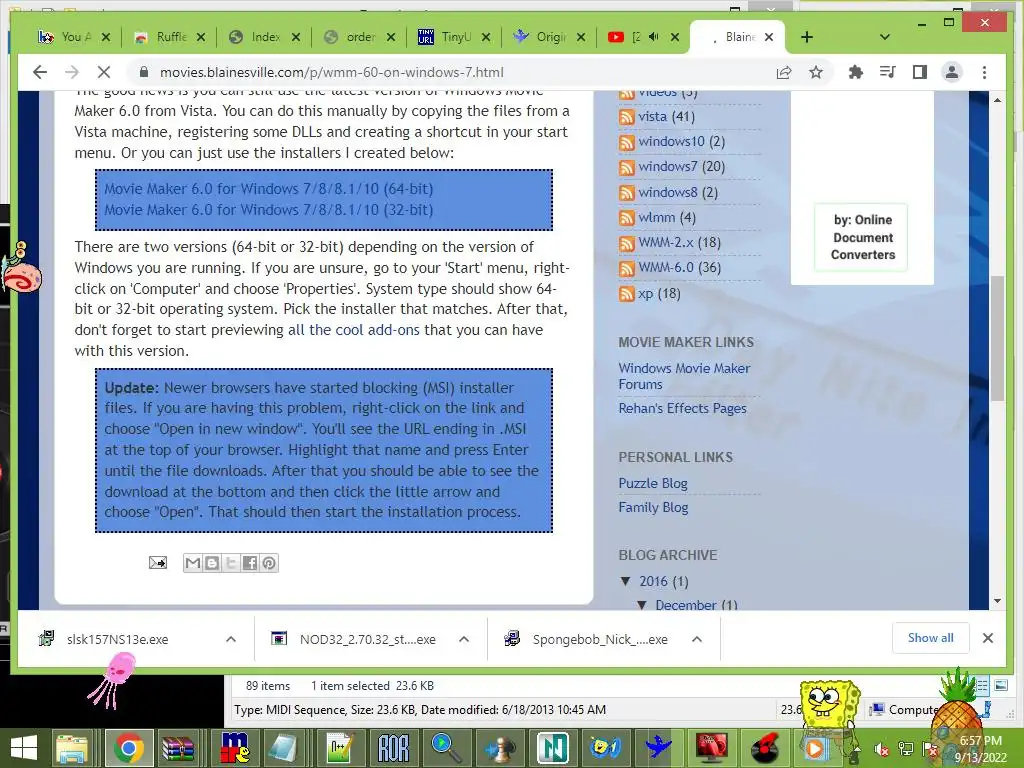Open Chrome extensions puzzle icon
The image size is (1024, 768).
pyautogui.click(x=856, y=72)
